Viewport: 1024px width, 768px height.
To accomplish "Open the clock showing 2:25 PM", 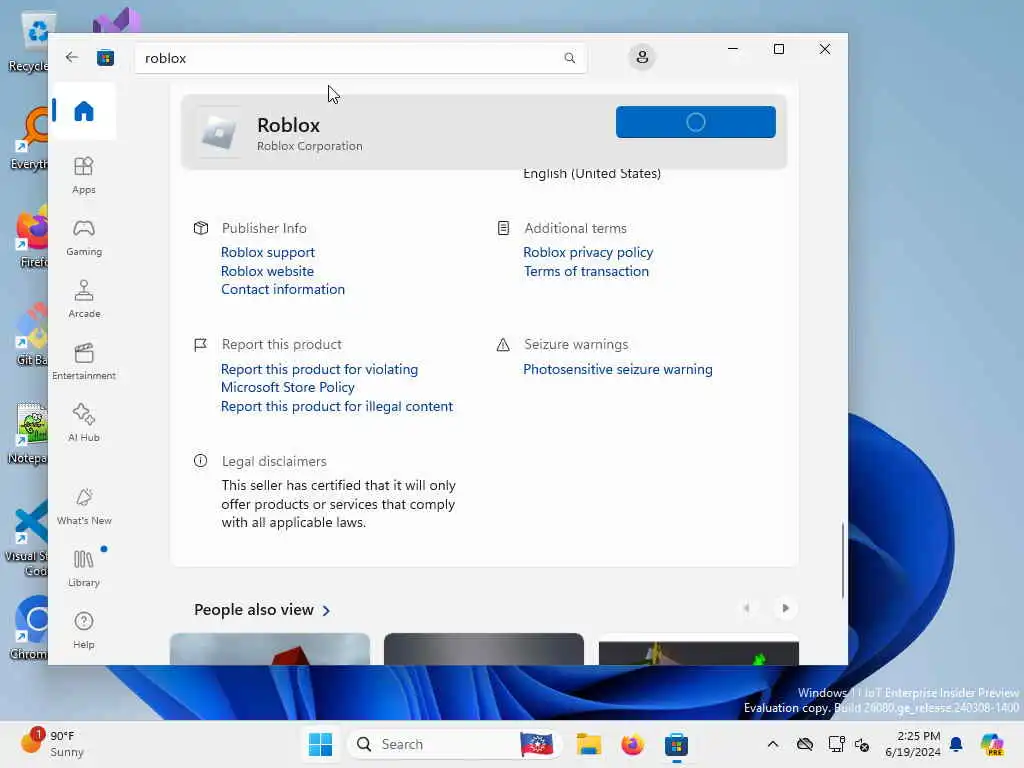I will click(x=913, y=744).
